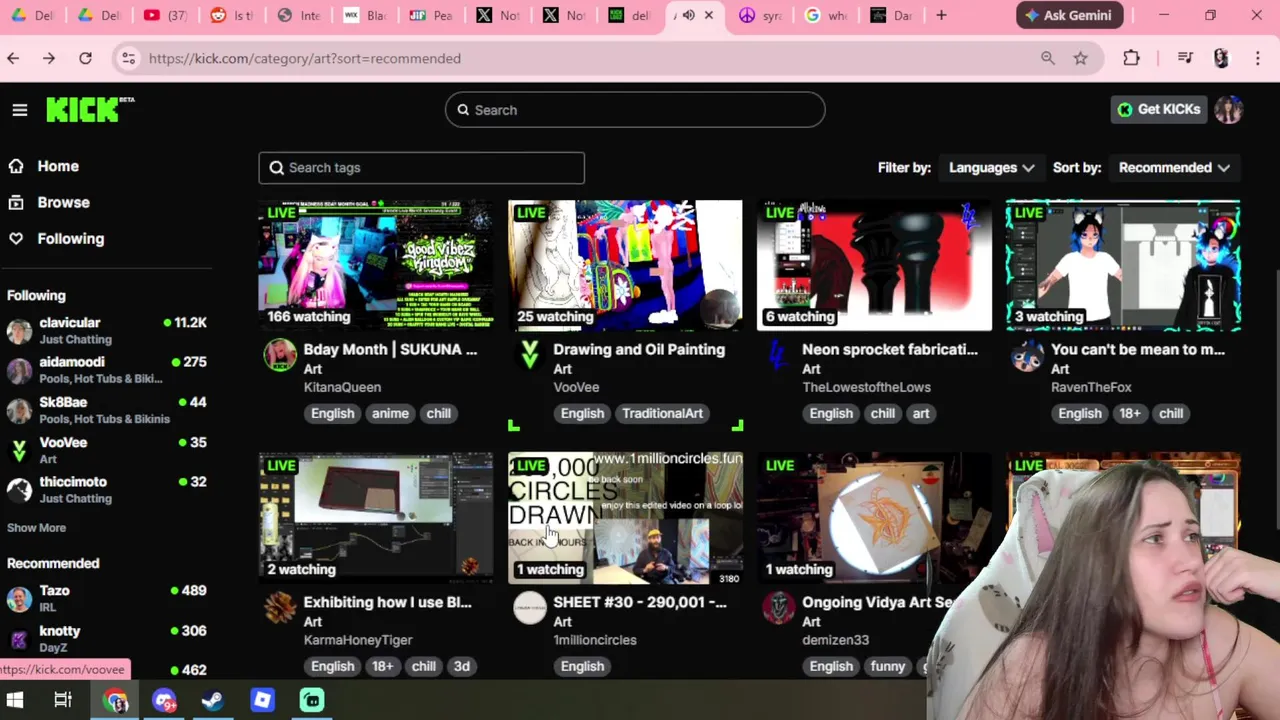Expand Show More under Following

(36, 528)
